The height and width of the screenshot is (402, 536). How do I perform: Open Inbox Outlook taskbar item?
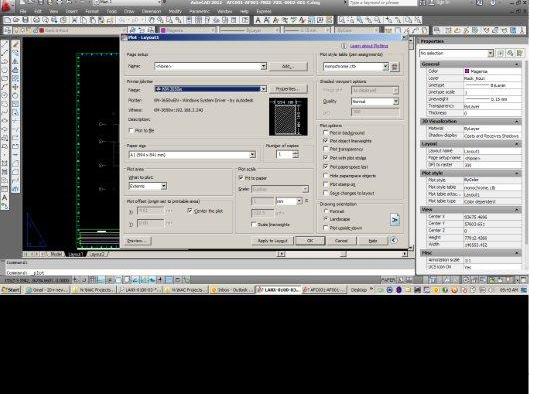(232, 290)
